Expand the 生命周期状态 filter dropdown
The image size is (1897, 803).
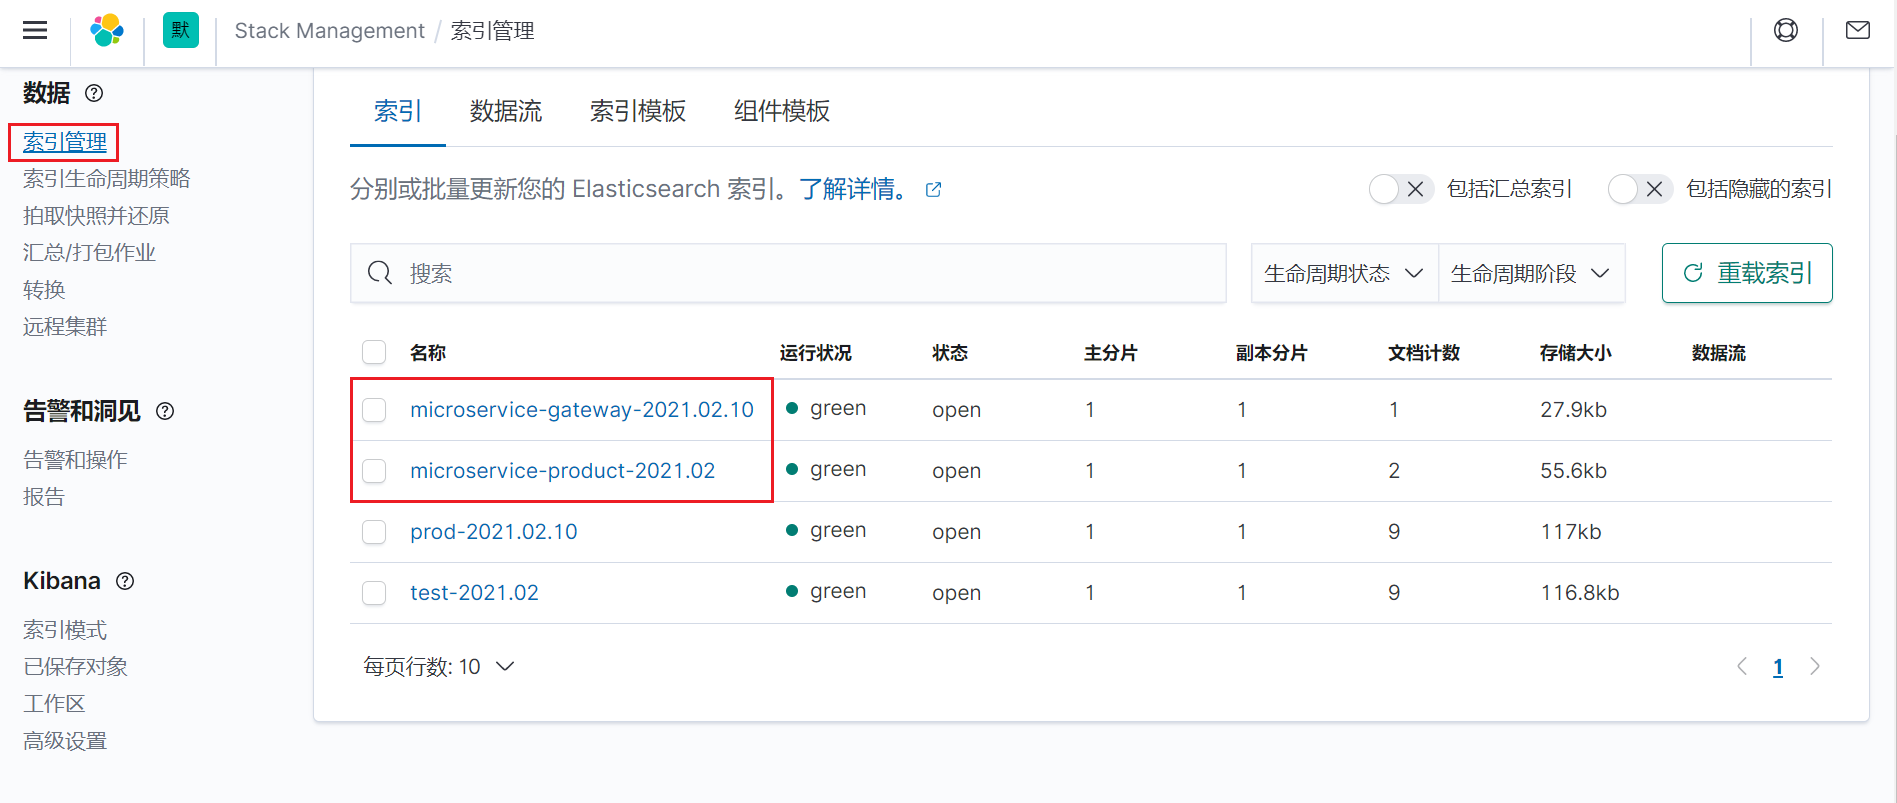click(x=1344, y=273)
